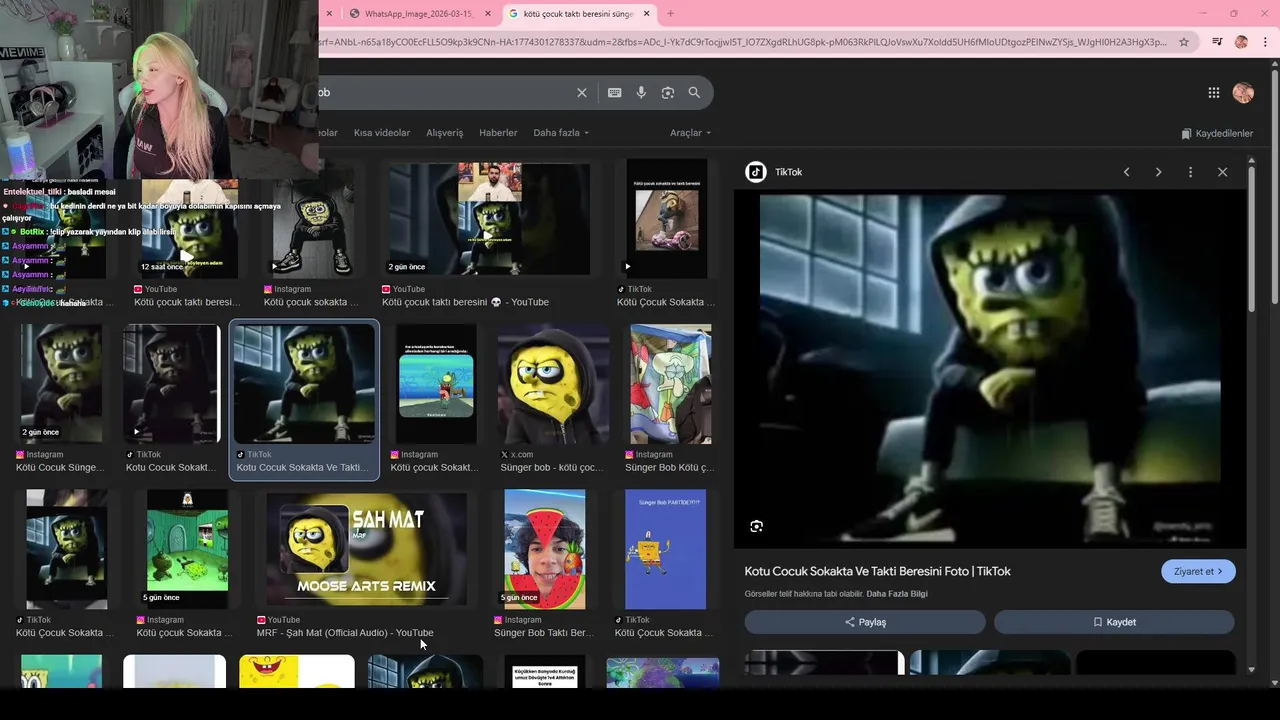Click the Chrome address bar URL
This screenshot has height=720, width=1280.
point(742,42)
